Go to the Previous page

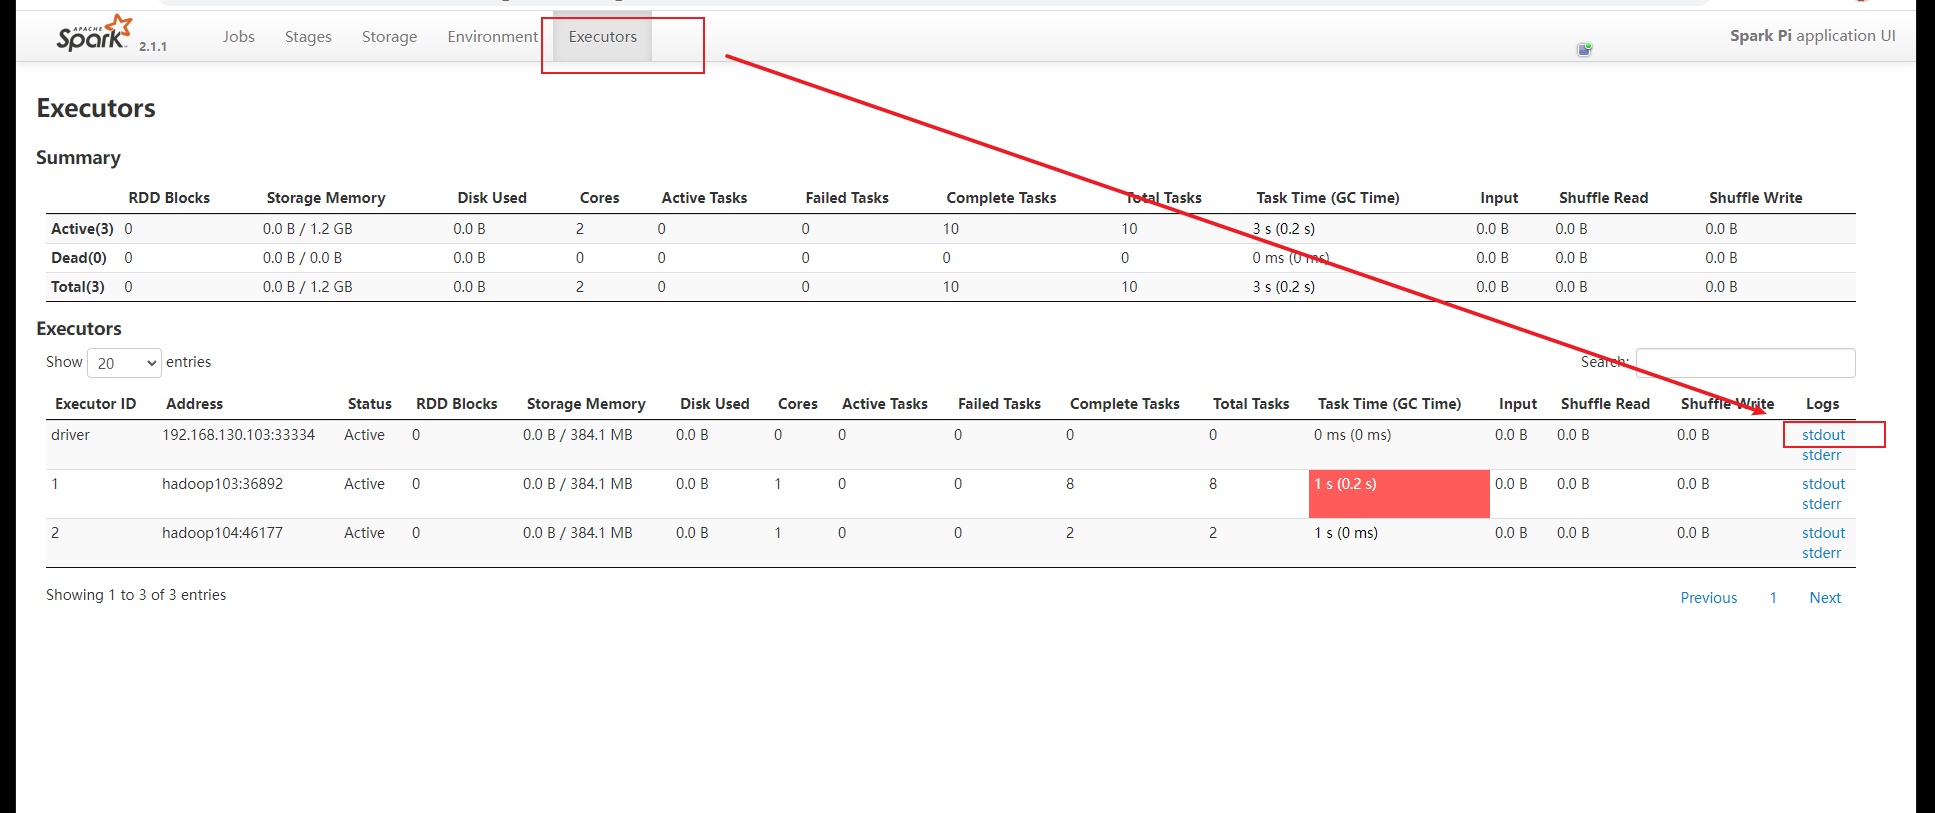(1708, 598)
